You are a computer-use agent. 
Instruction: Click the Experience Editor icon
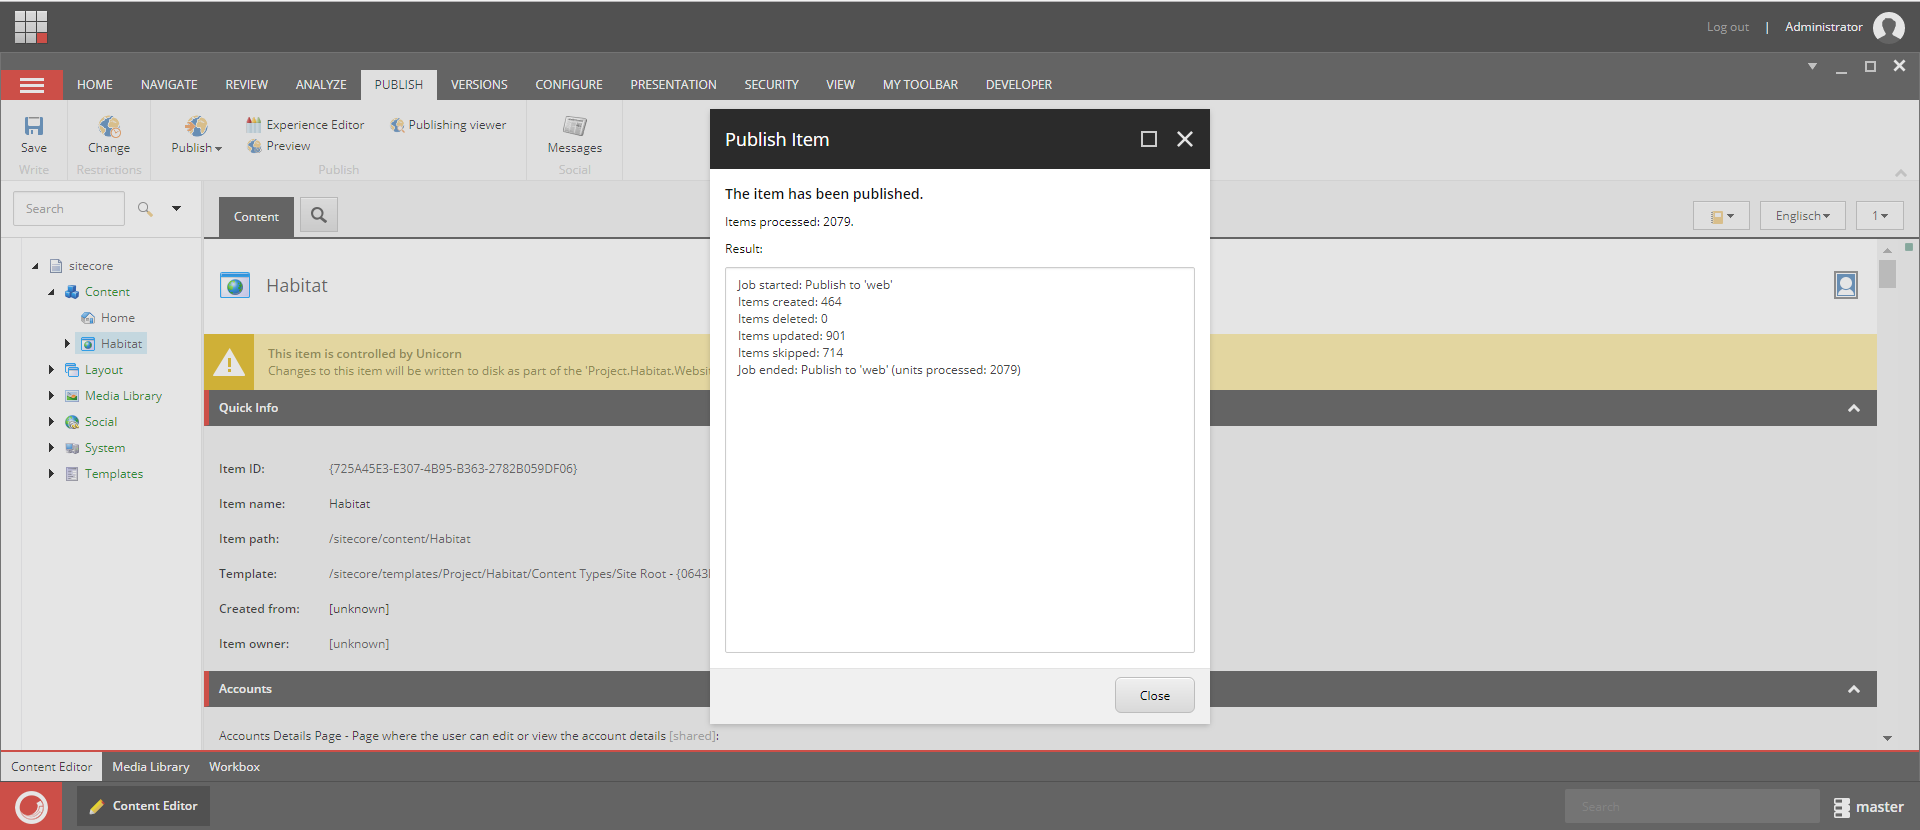click(x=254, y=124)
